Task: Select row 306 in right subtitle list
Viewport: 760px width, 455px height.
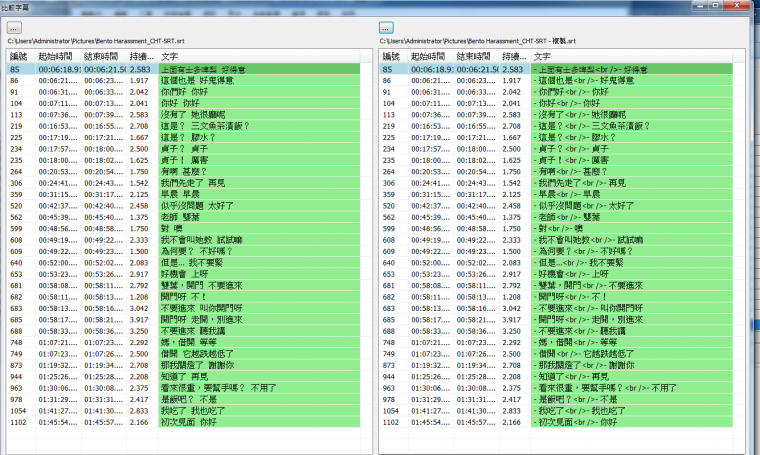Action: tap(556, 183)
